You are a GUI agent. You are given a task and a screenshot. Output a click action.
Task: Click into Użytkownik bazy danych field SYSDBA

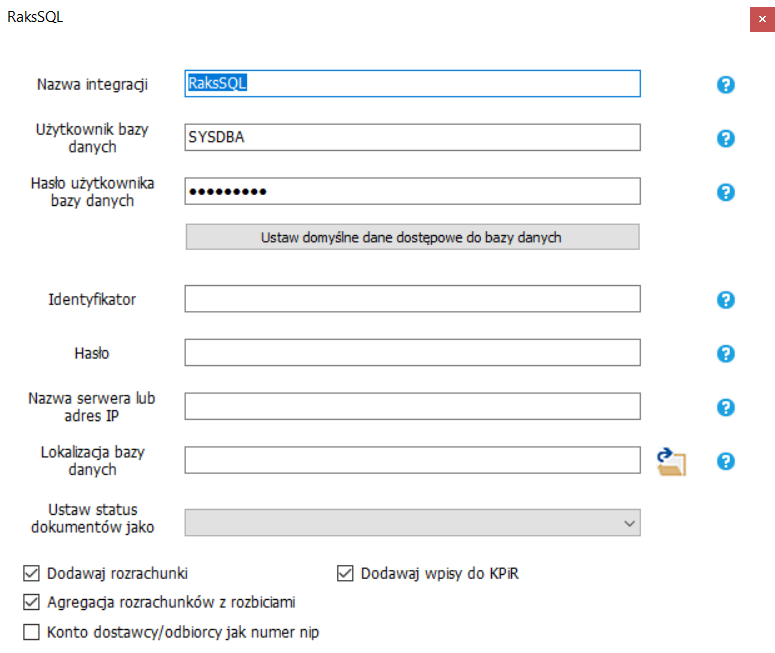(413, 137)
